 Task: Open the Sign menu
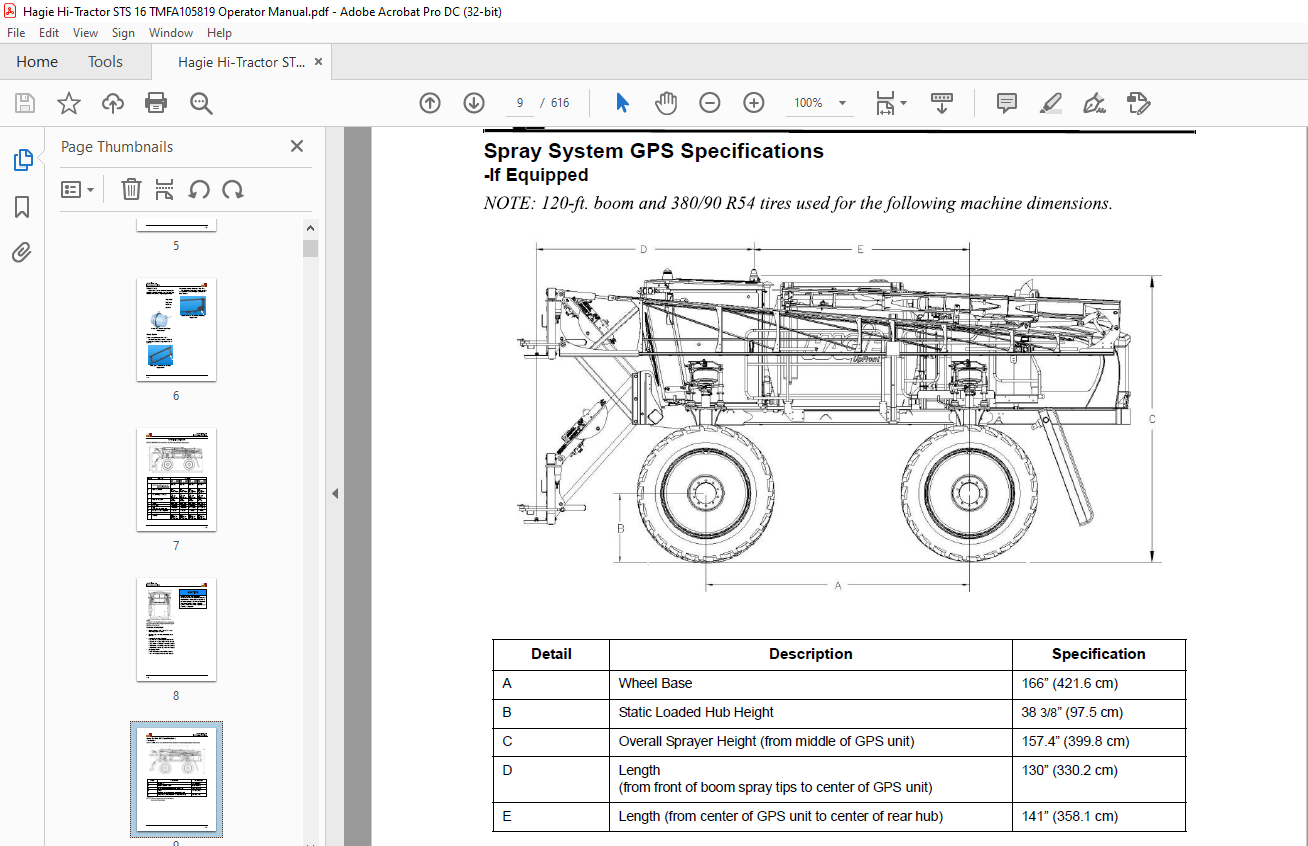coord(123,33)
